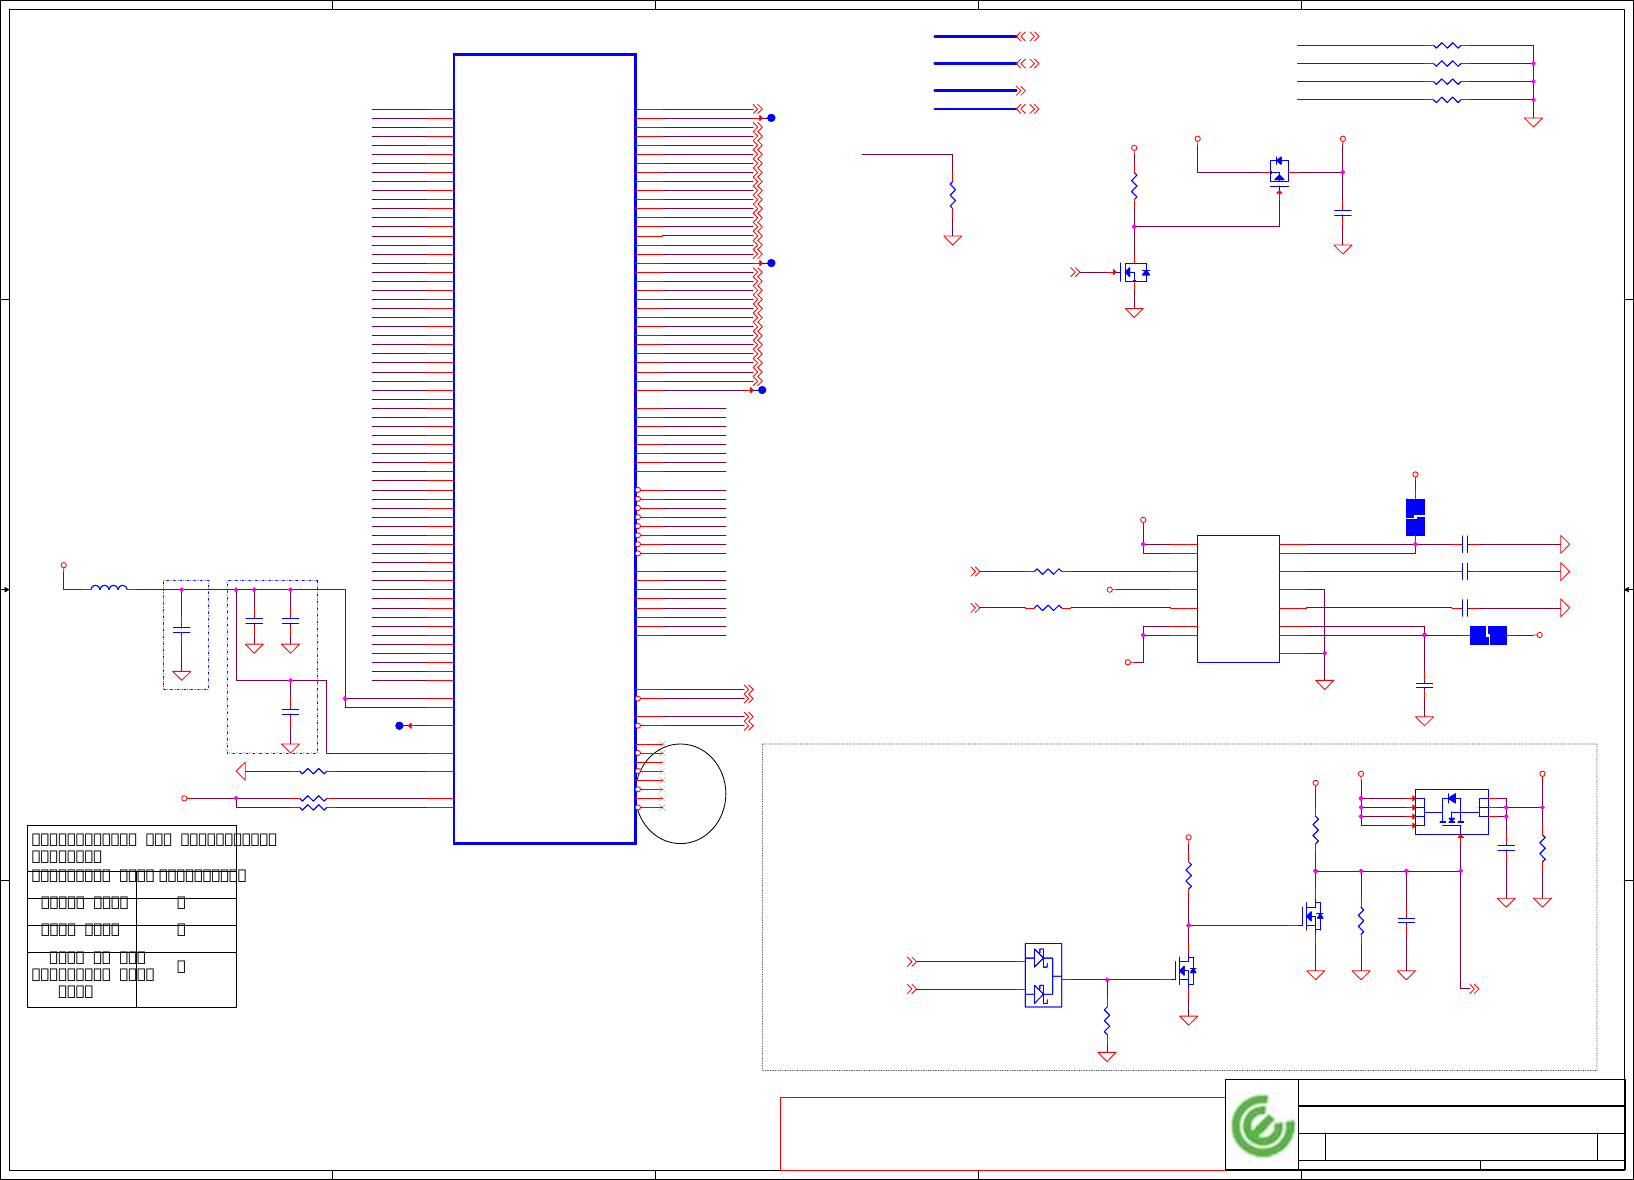Click the ground symbol below the four-resistor group
Image resolution: width=1634 pixels, height=1180 pixels.
[x=1533, y=122]
